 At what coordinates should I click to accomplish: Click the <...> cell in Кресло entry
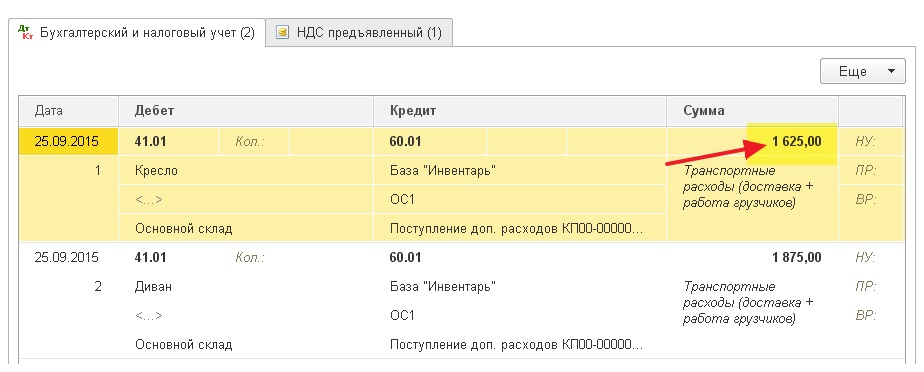(x=148, y=200)
